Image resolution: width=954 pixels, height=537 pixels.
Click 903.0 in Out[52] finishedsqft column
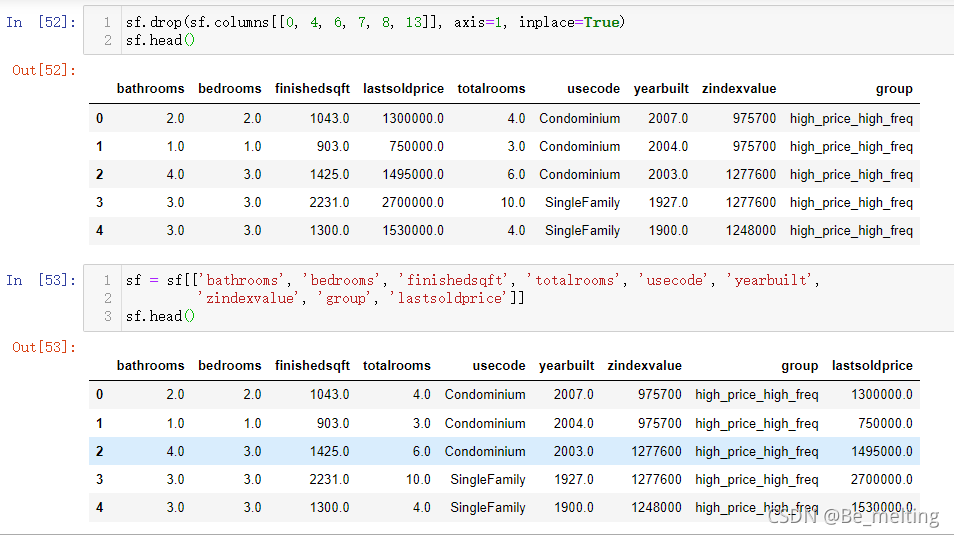(333, 147)
